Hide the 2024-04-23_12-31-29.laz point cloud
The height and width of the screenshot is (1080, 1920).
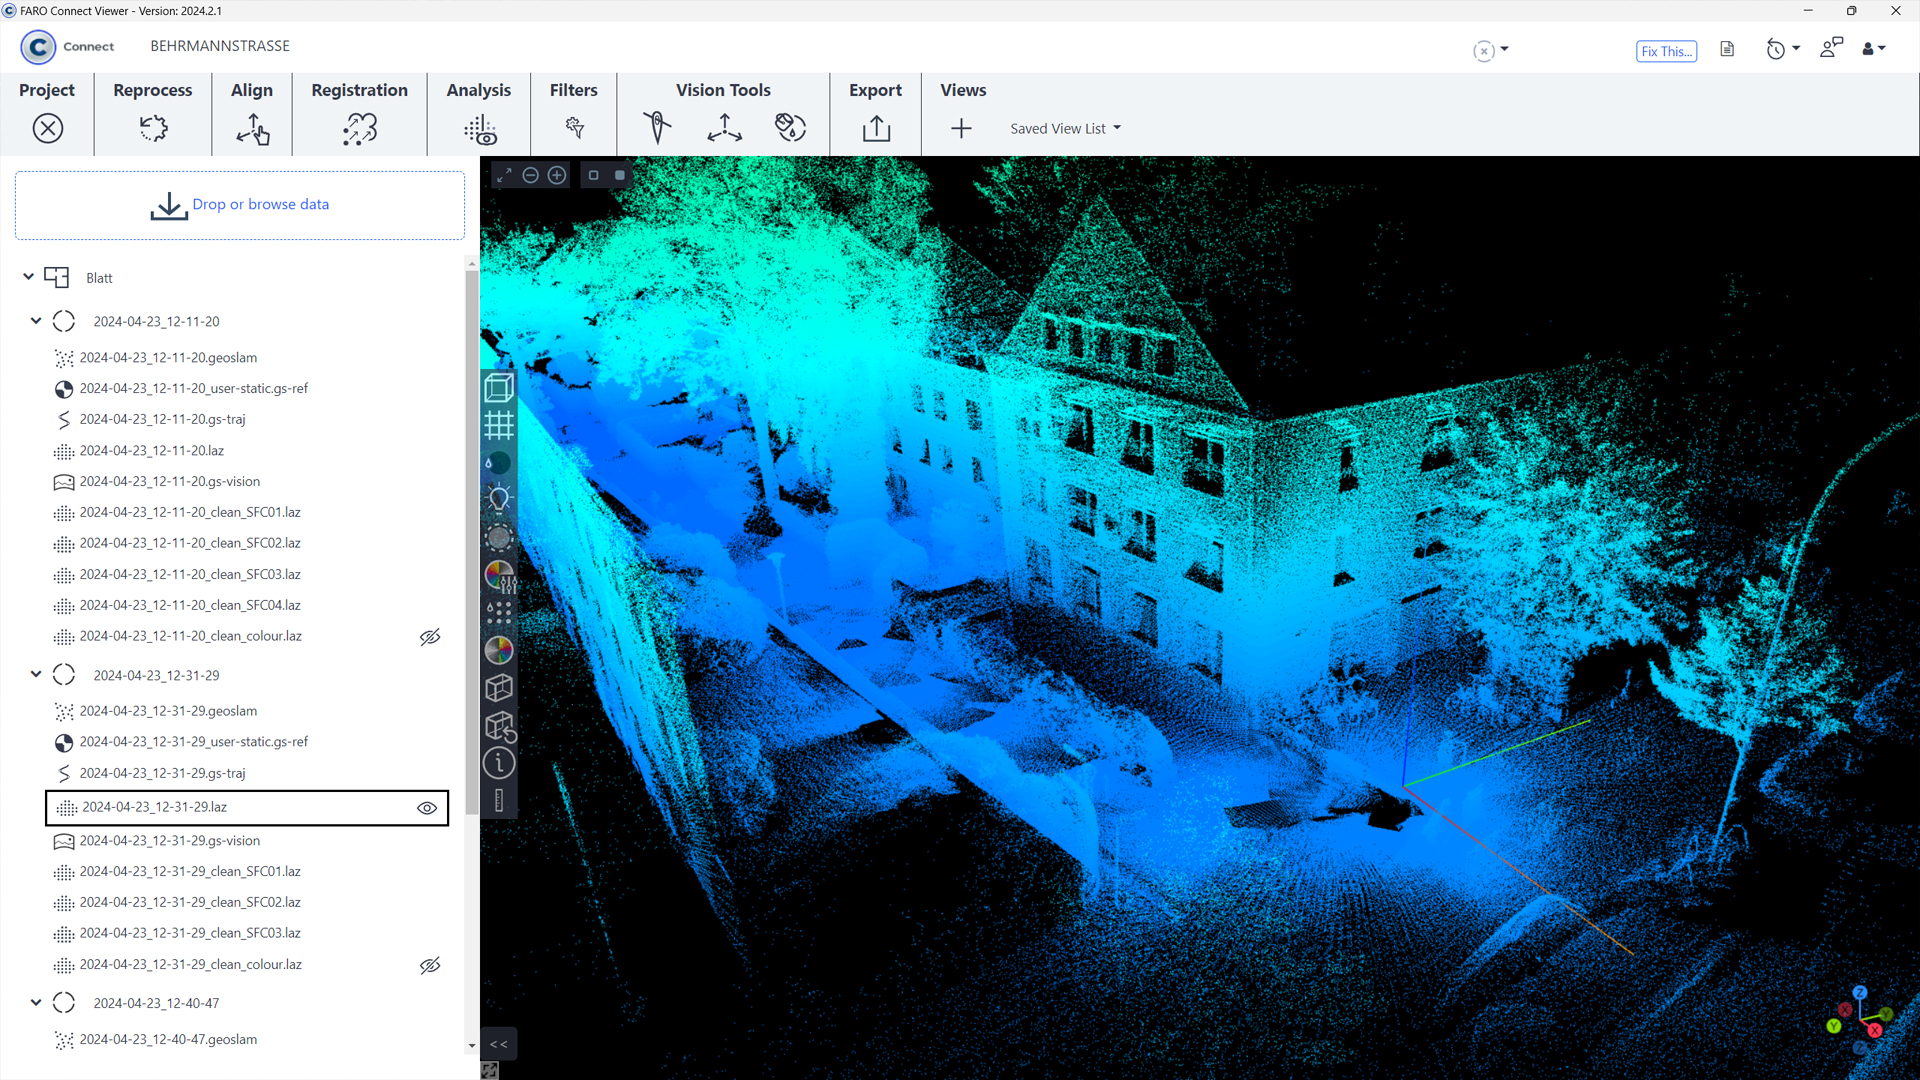coord(427,808)
